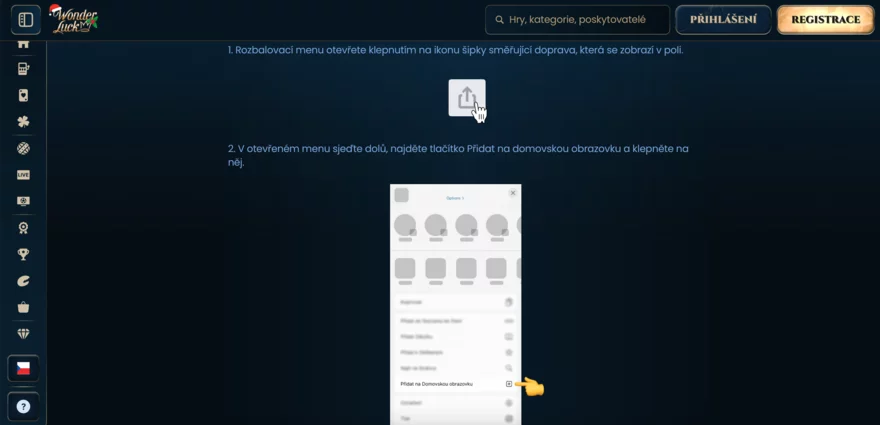Click the sidebar icon below the trophy
Screen dimensions: 880x425
[x=23, y=281]
